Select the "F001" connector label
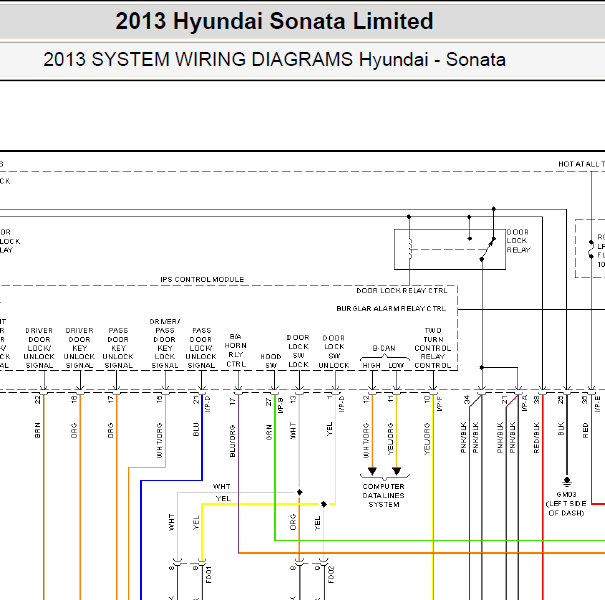605x600 pixels. (x=208, y=575)
